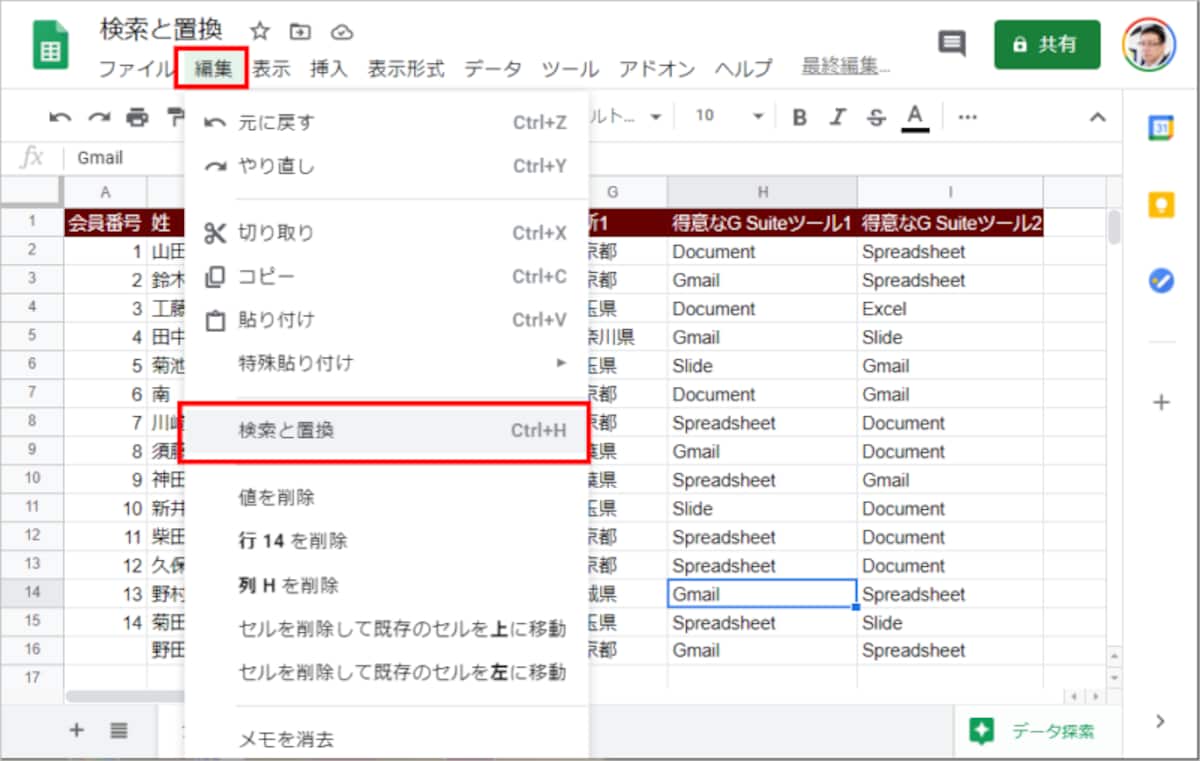Open the ヘルプ menu

click(x=744, y=69)
